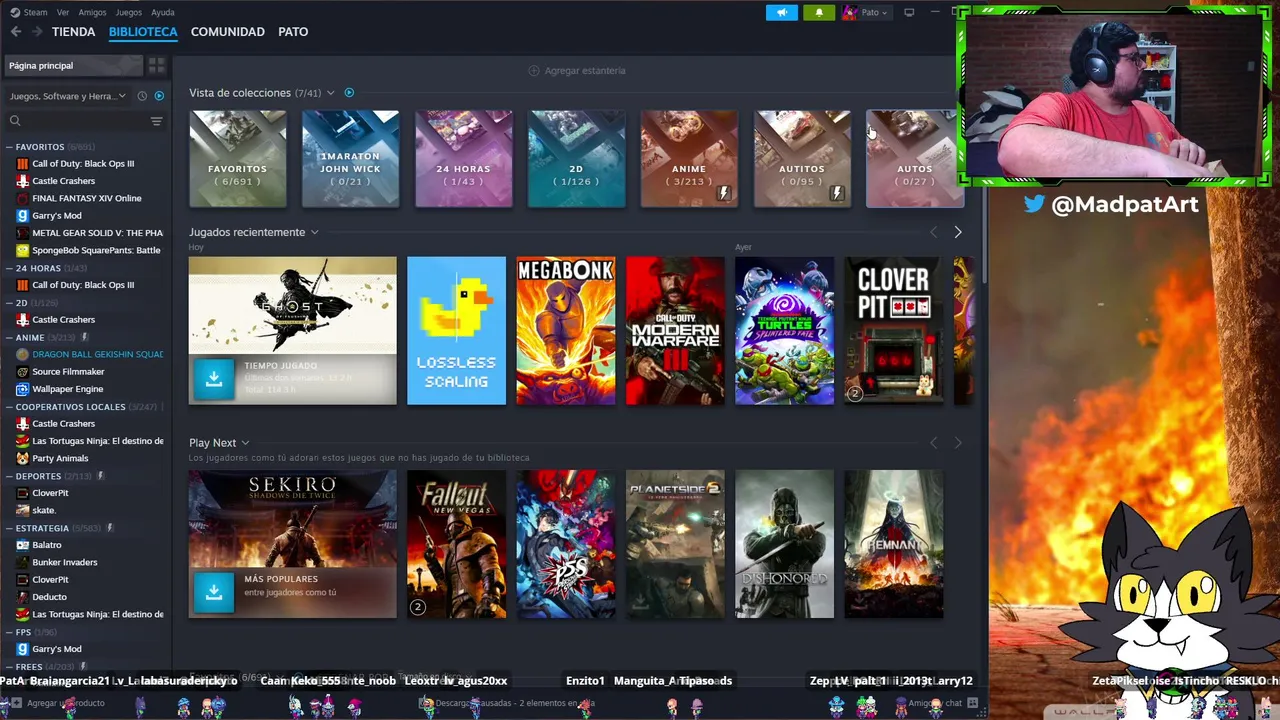The height and width of the screenshot is (720, 1280).
Task: Download Sekiro with the blue arrow
Action: click(x=213, y=592)
